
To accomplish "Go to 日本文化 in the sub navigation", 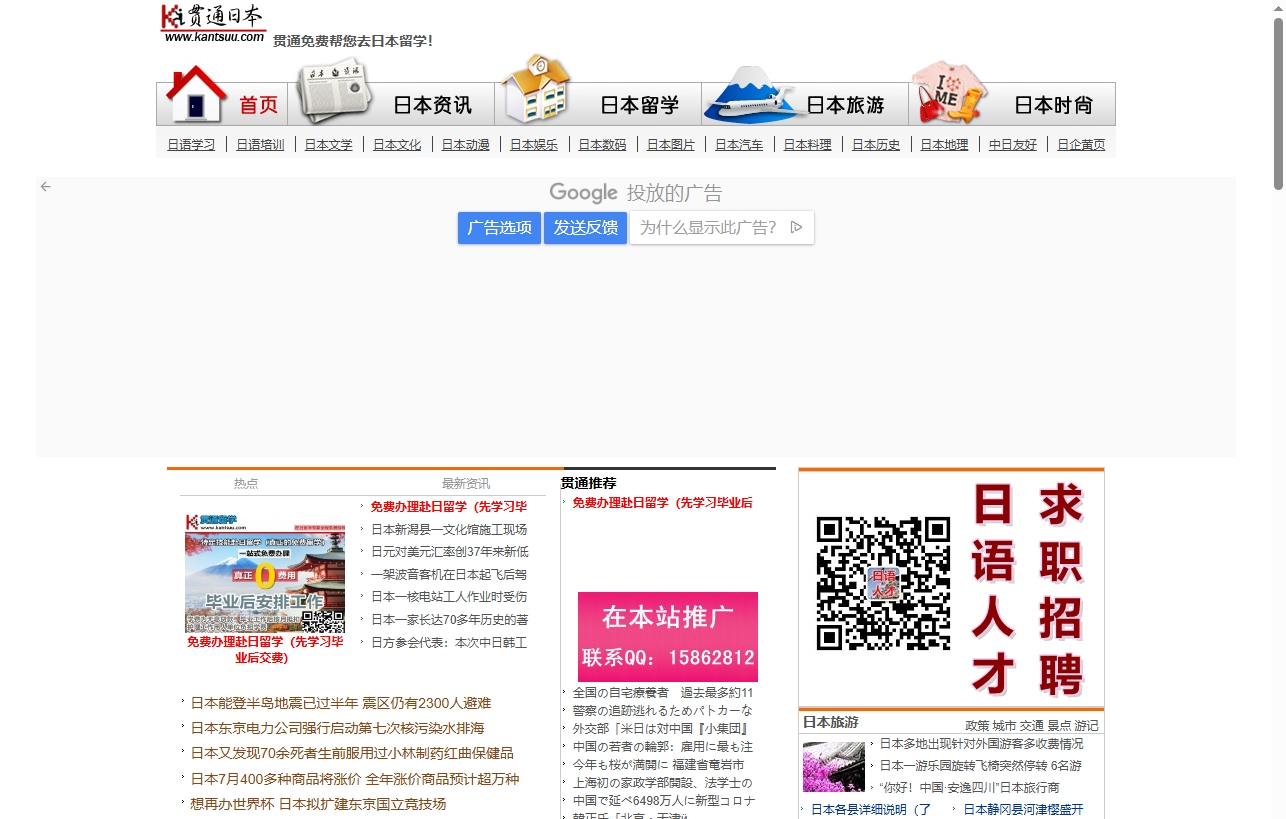I will tap(397, 144).
